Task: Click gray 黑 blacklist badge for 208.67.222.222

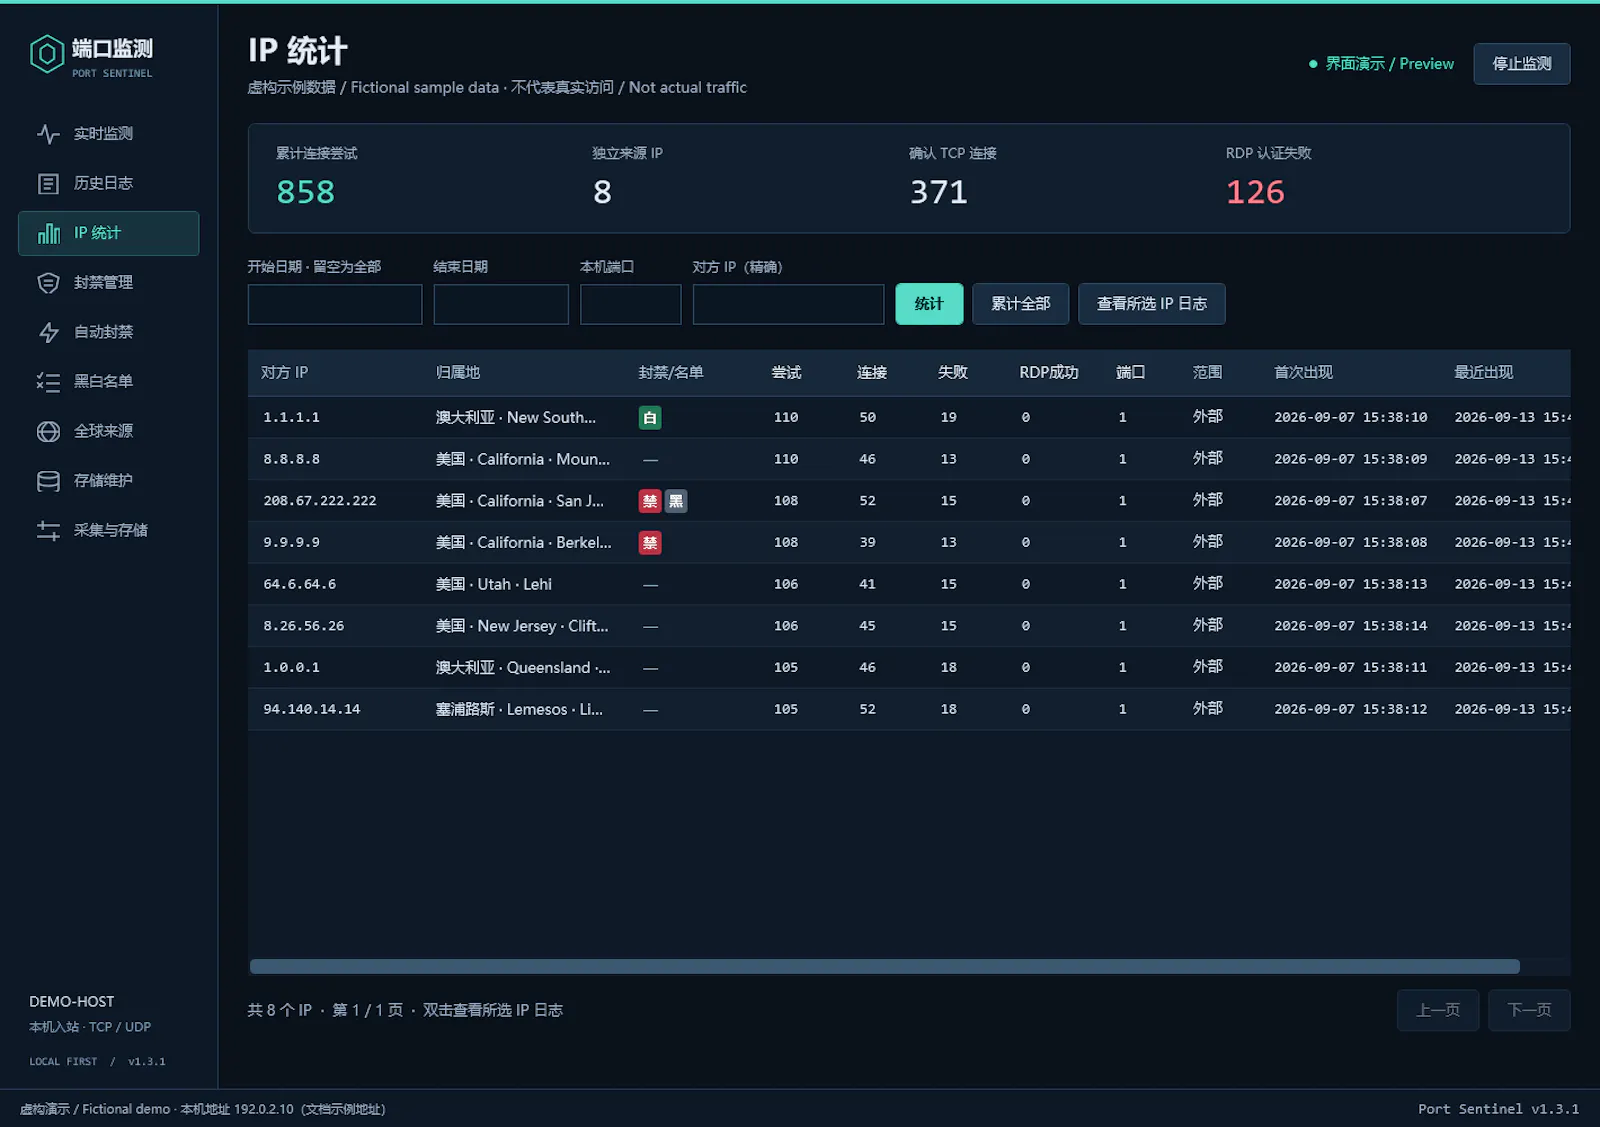Action: click(676, 501)
